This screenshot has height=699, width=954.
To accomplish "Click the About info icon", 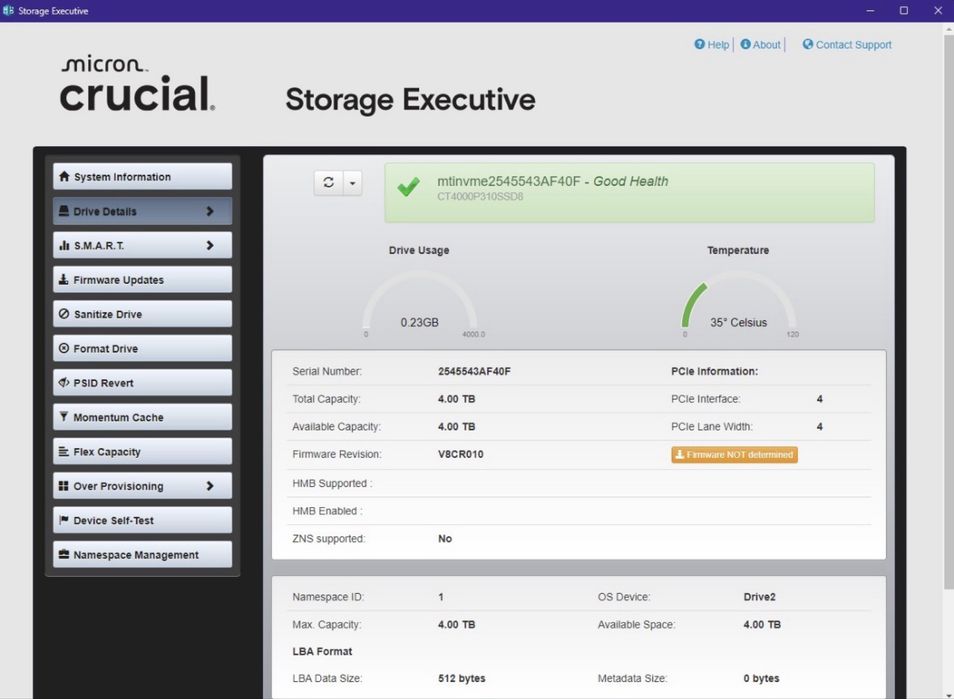I will point(745,44).
